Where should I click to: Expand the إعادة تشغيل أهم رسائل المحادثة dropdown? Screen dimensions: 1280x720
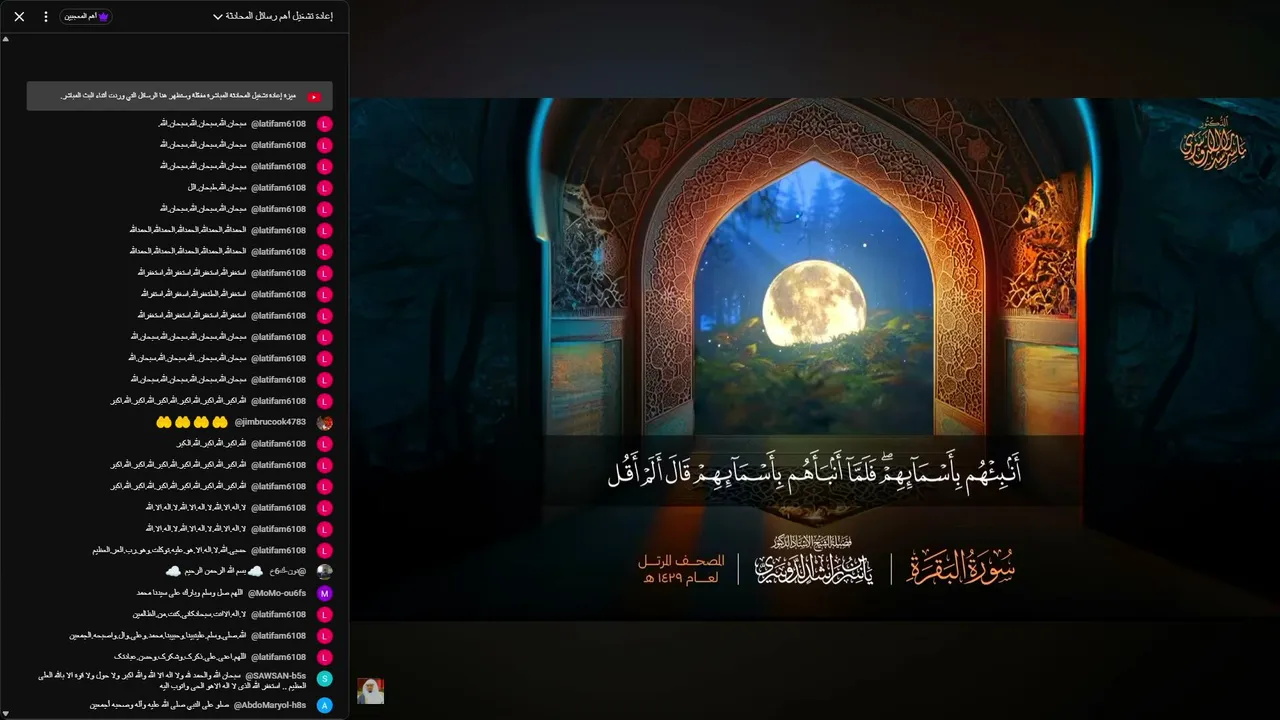click(x=273, y=17)
